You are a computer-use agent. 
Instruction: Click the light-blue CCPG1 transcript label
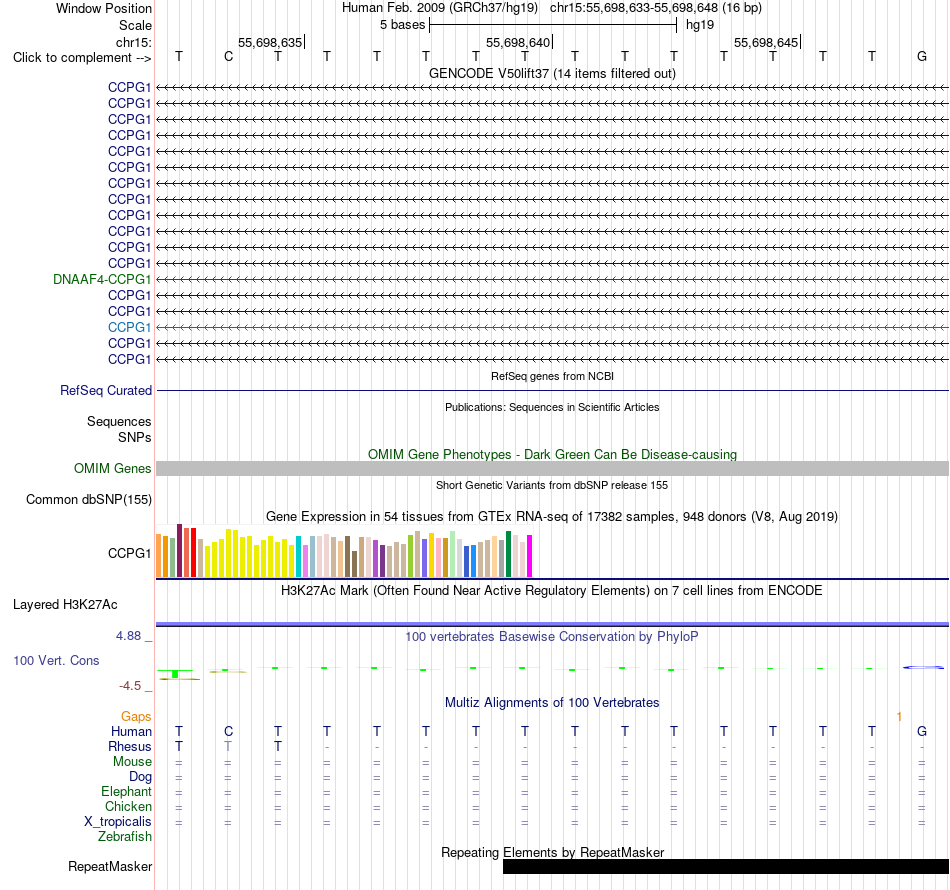(129, 327)
